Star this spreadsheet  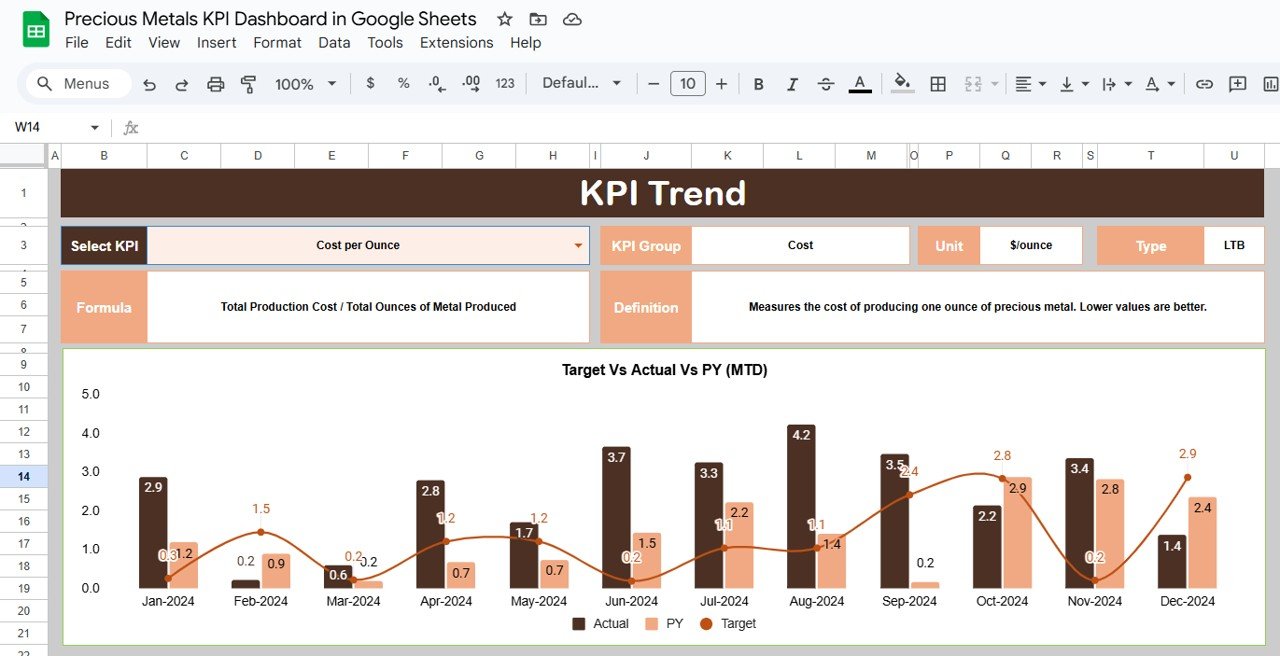pyautogui.click(x=504, y=19)
